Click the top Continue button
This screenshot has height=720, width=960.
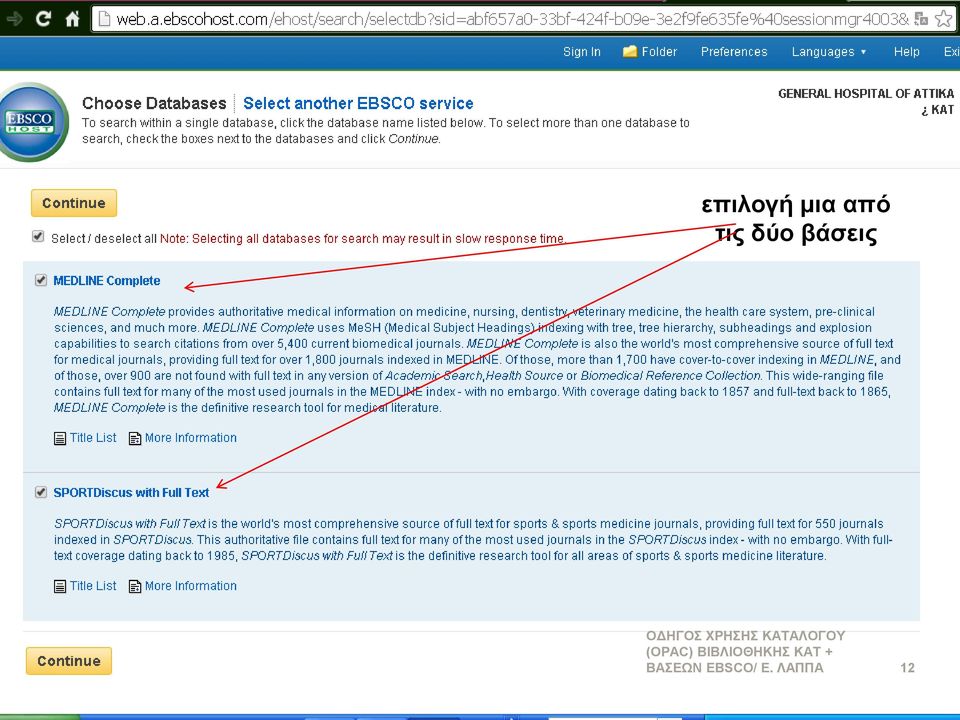[x=73, y=203]
